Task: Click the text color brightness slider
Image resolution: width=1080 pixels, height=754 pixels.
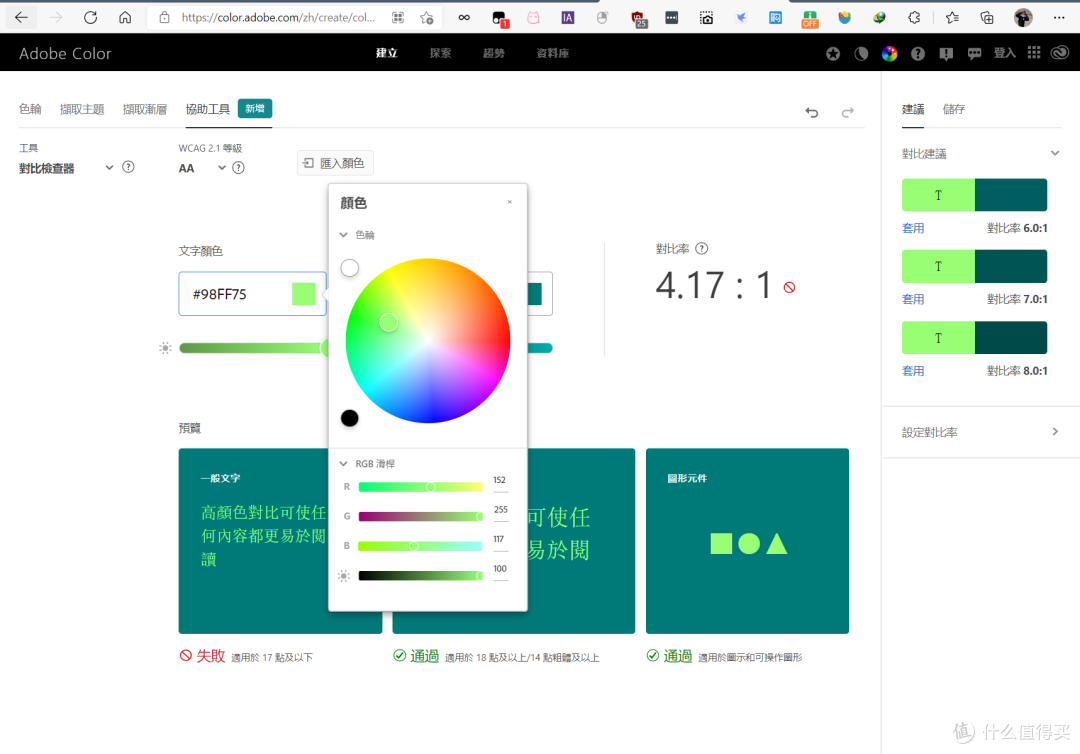Action: tap(253, 348)
